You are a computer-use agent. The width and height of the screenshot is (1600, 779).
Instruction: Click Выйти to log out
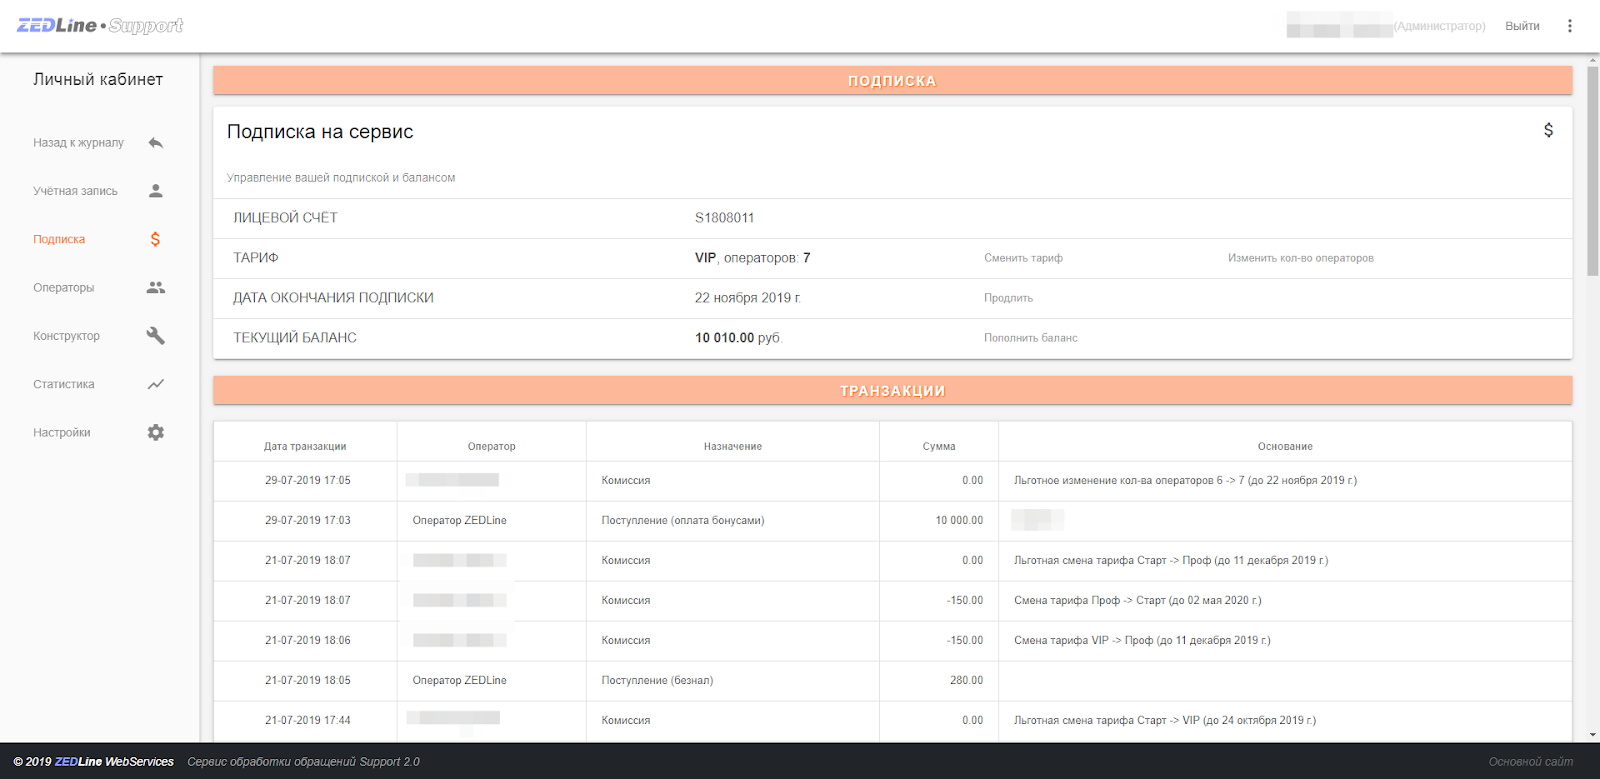(1522, 26)
